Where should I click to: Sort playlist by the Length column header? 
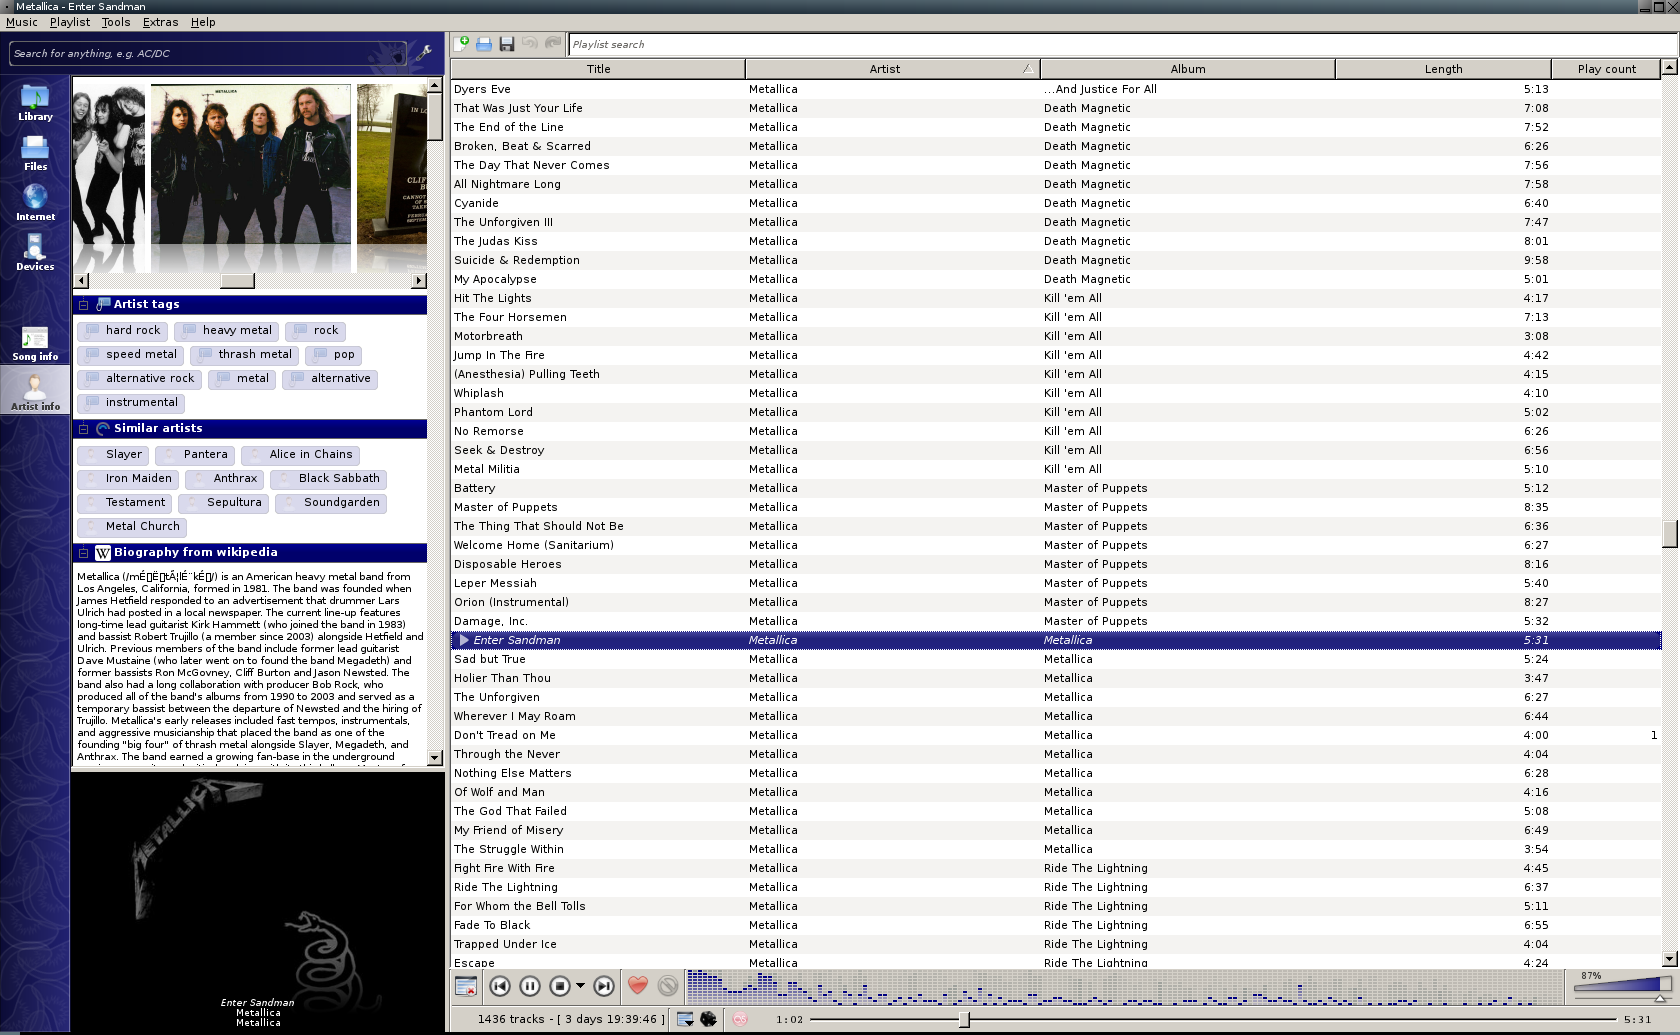coord(1443,69)
